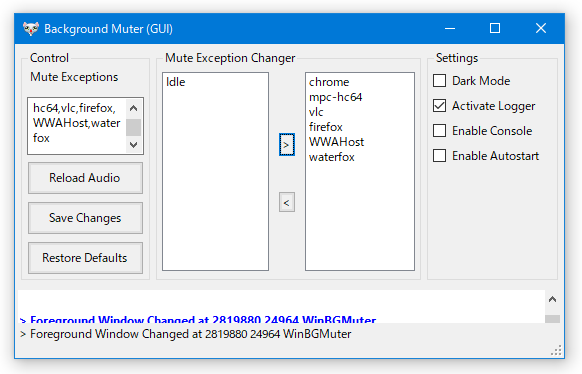Move selection right with the > button
The image size is (582, 374).
click(287, 145)
